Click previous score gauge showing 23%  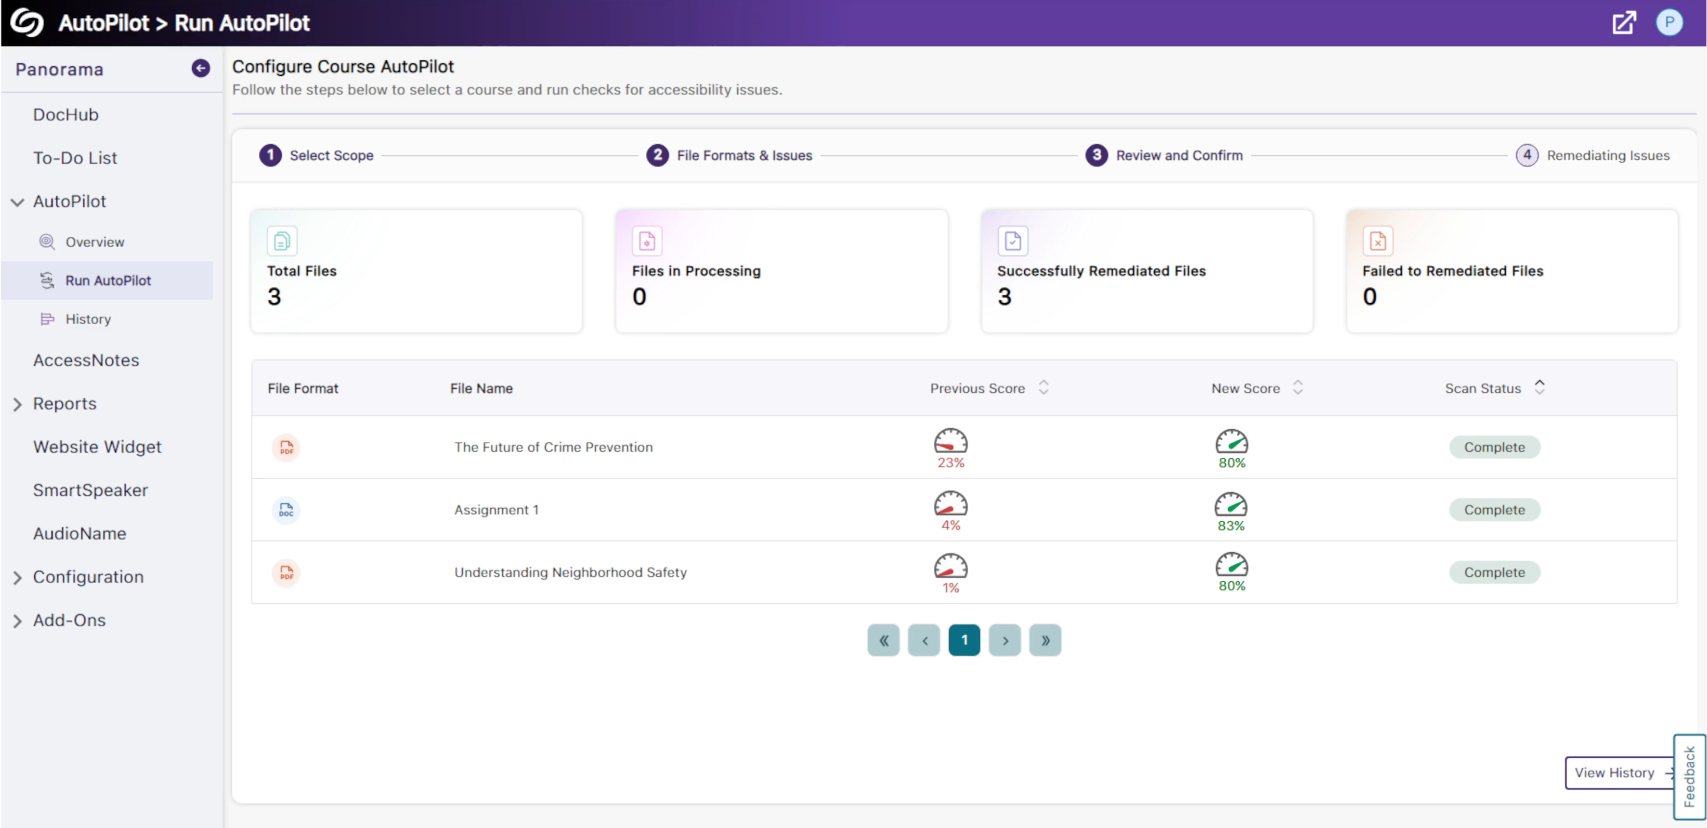point(950,442)
